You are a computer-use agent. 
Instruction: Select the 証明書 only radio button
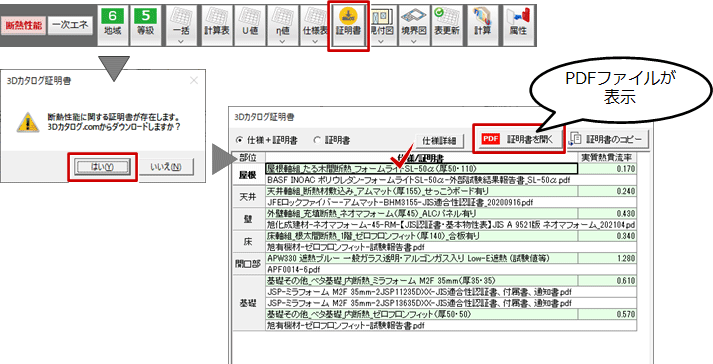pyautogui.click(x=332, y=141)
